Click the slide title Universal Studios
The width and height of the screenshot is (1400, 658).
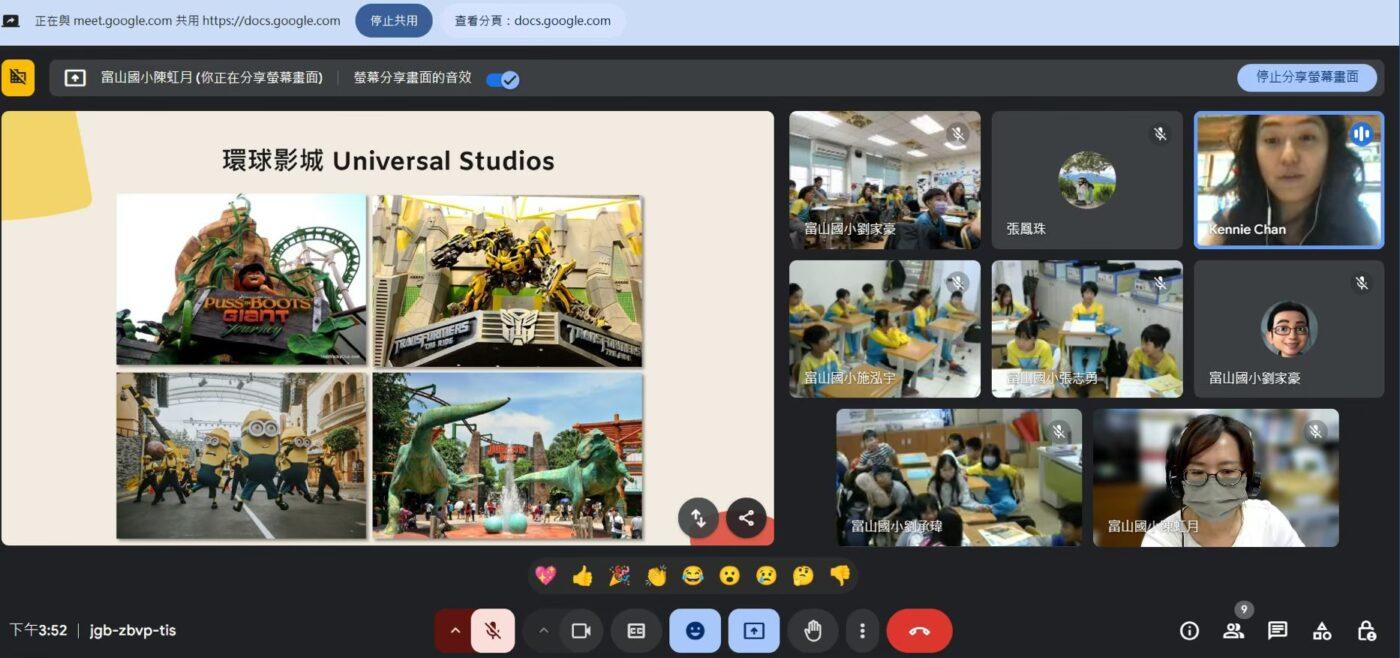388,160
